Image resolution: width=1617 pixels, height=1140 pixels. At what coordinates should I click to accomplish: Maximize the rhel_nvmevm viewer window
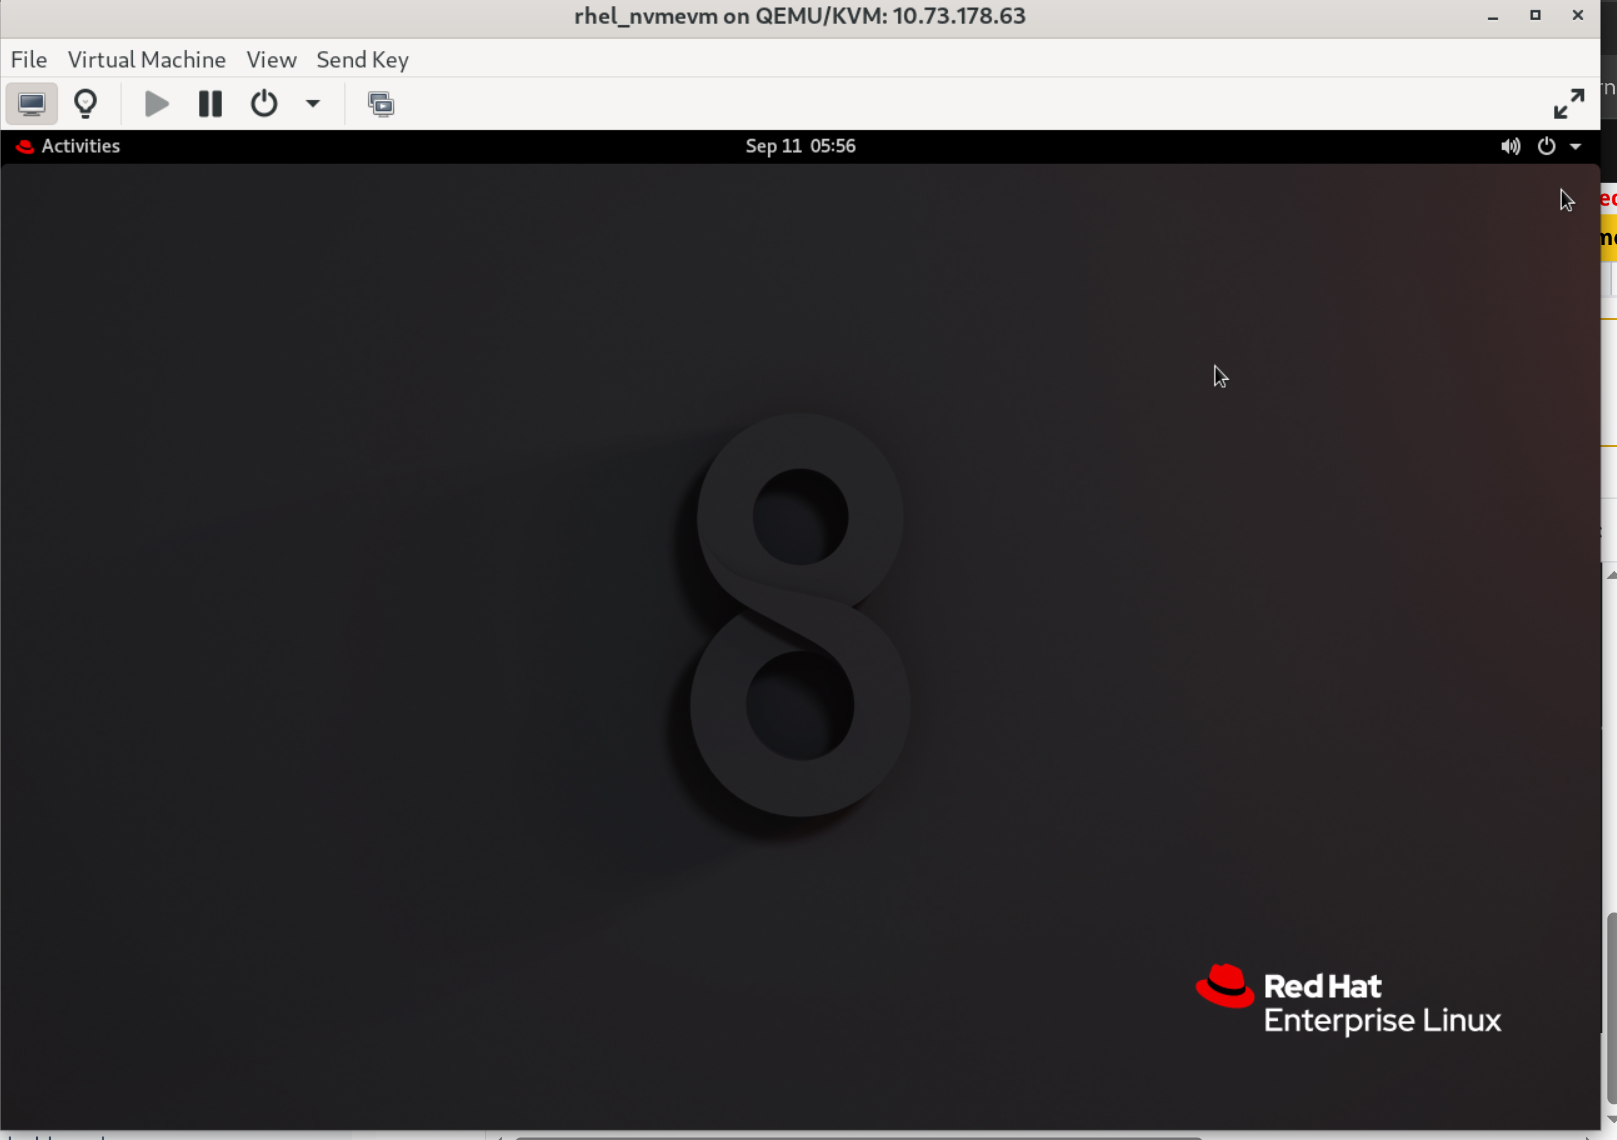tap(1535, 16)
